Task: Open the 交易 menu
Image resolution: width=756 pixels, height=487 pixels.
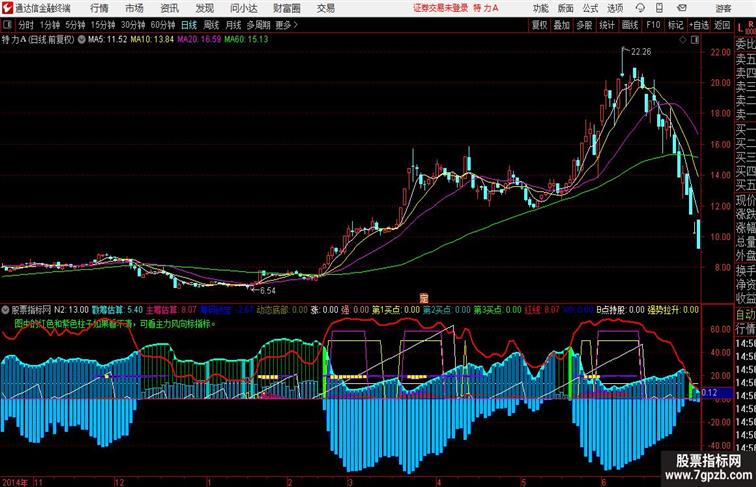Action: coord(325,8)
